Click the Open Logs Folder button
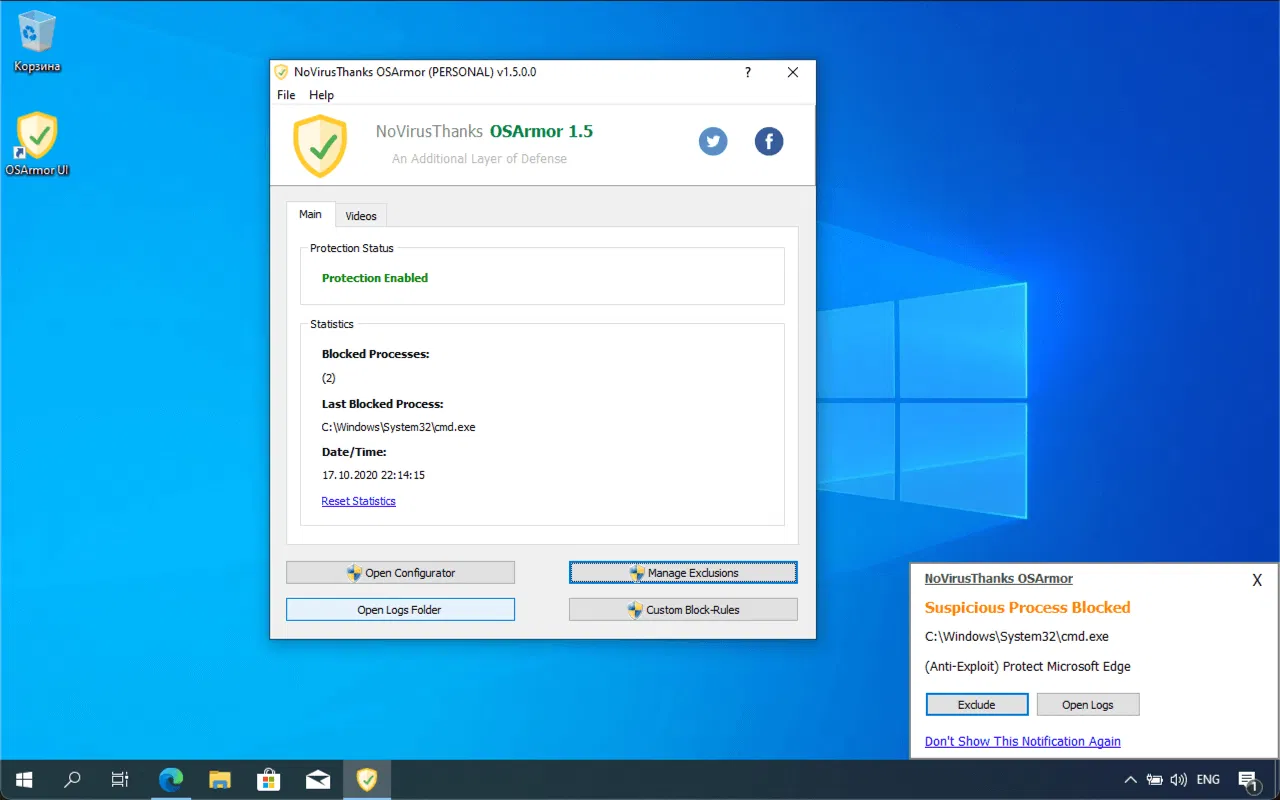 [400, 610]
